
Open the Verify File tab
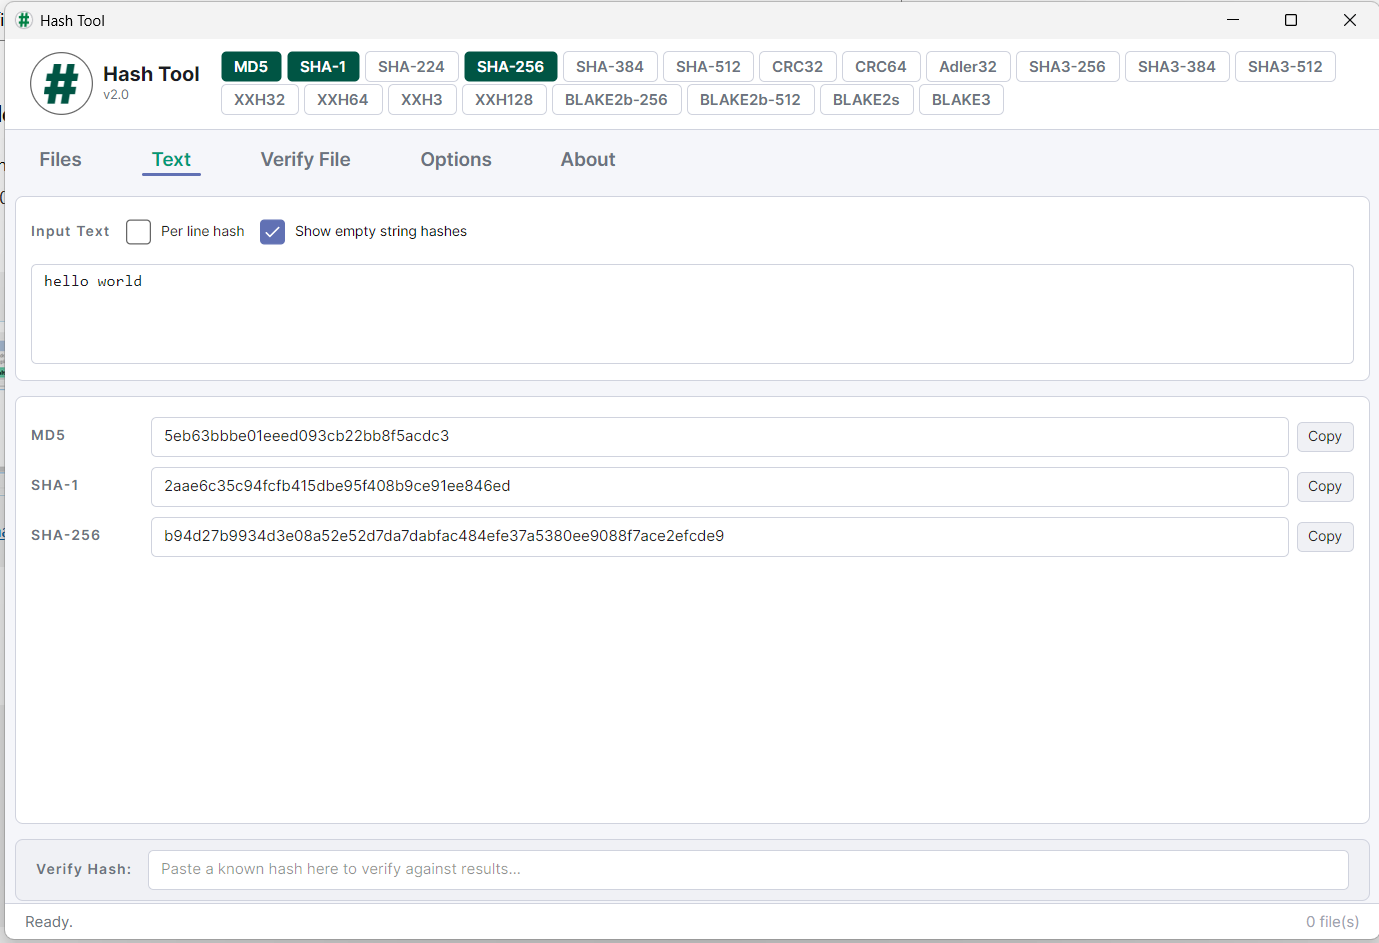[x=305, y=159]
